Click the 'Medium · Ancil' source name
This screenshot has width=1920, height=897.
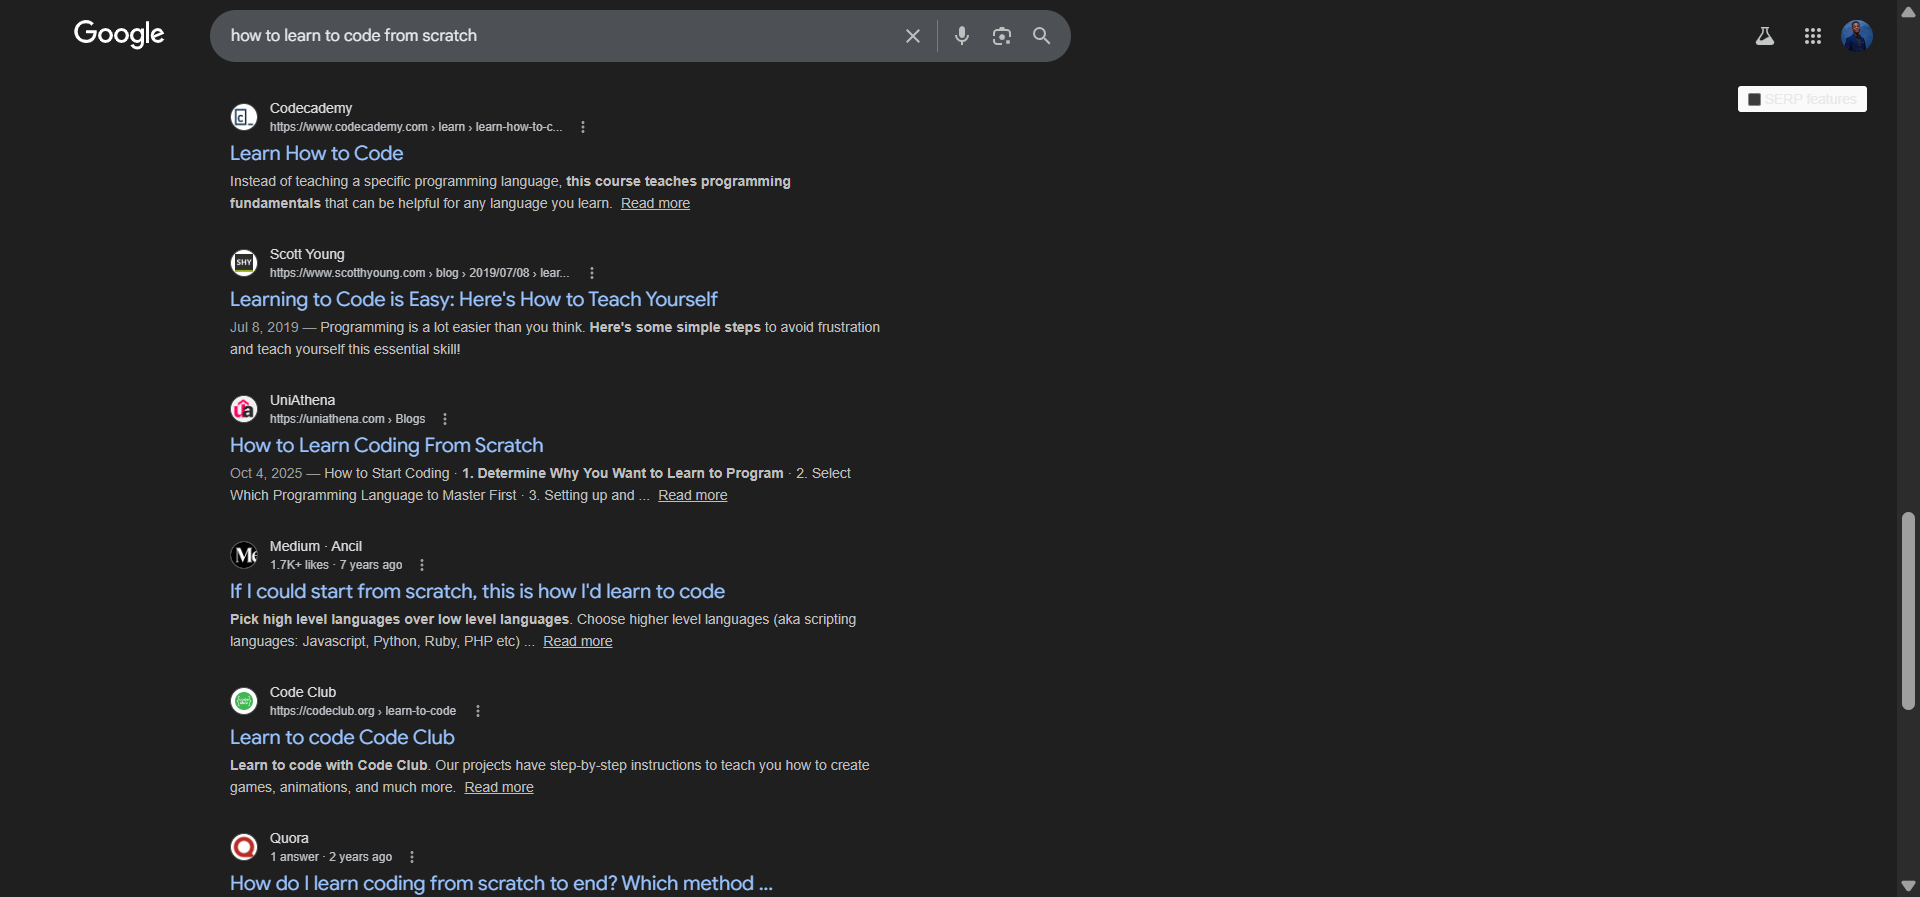(x=316, y=546)
